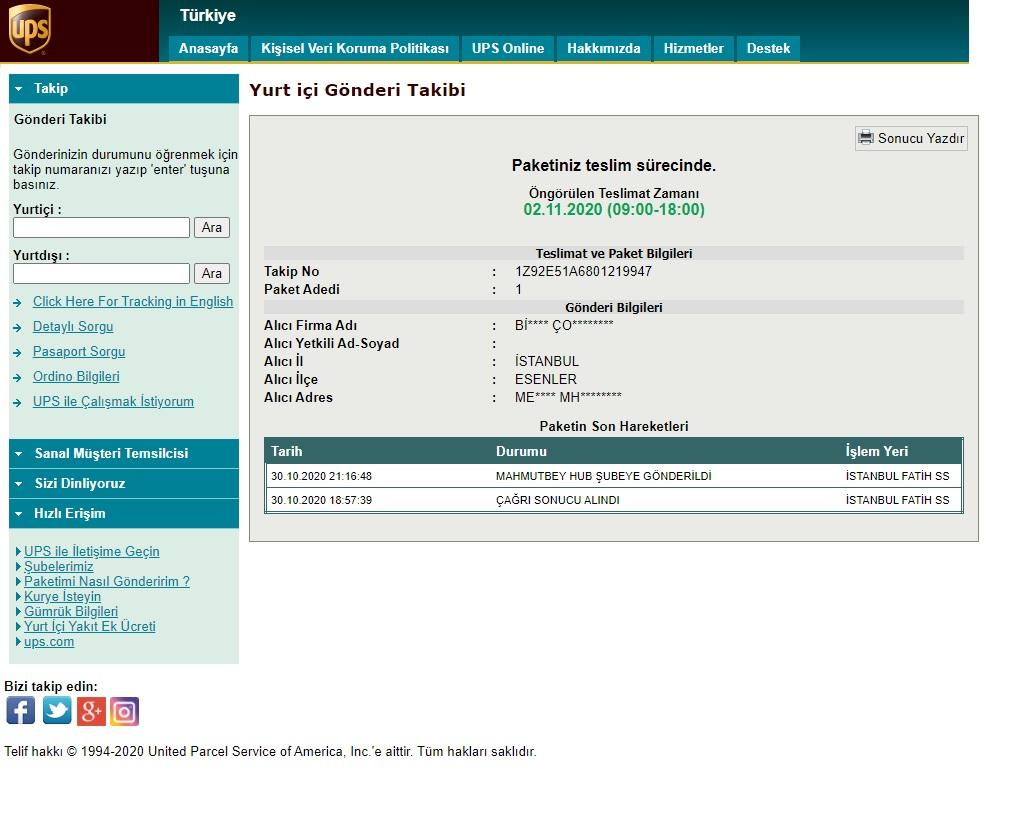The image size is (1018, 821).
Task: Focus the Yurtdışı tracking number field
Action: click(x=101, y=274)
